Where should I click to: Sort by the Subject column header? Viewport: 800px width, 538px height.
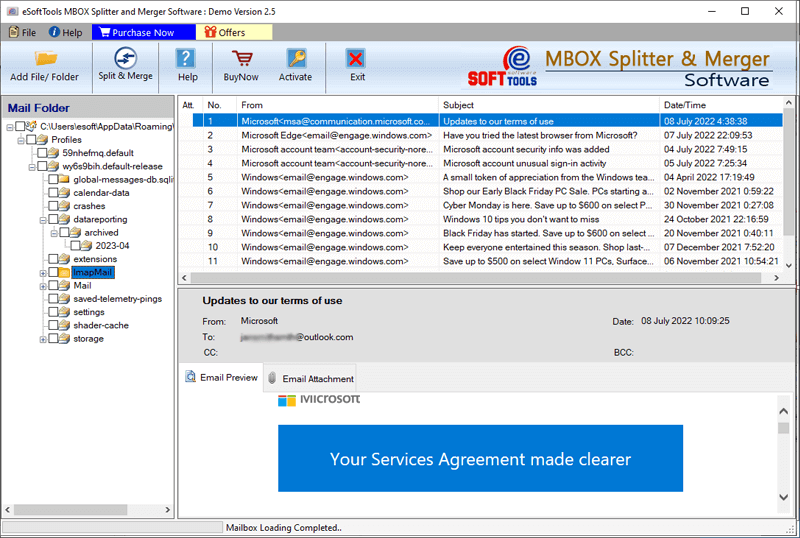(549, 105)
